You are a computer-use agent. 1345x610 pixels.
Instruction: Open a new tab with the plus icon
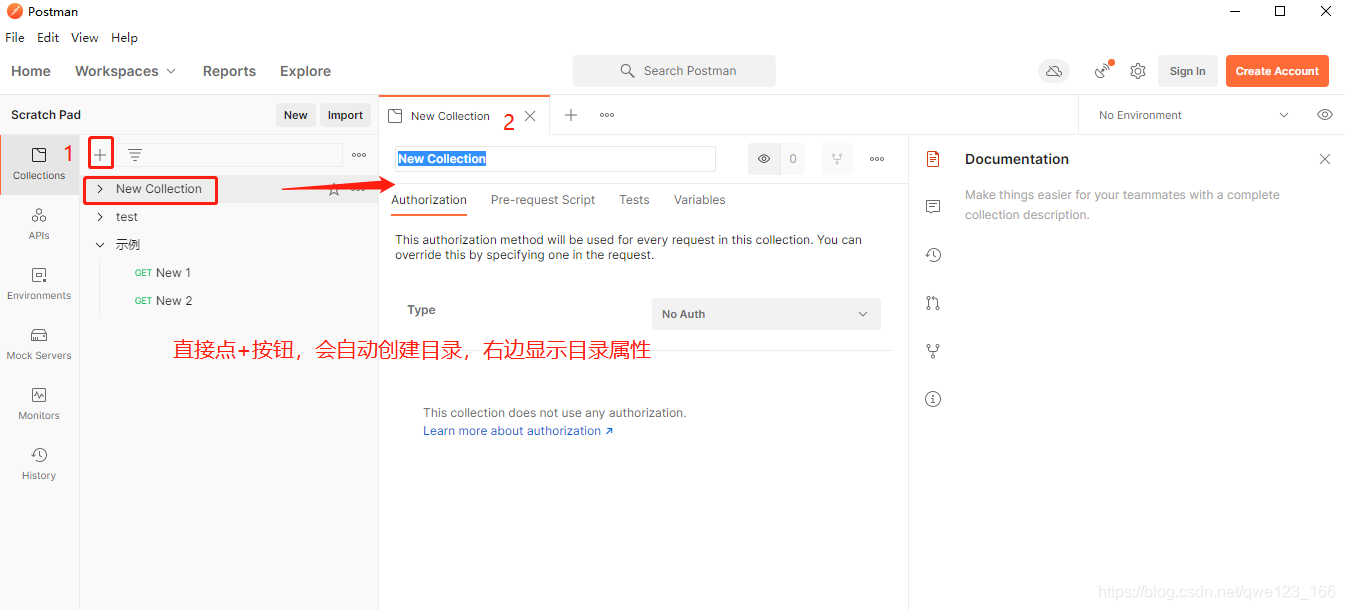pyautogui.click(x=571, y=115)
